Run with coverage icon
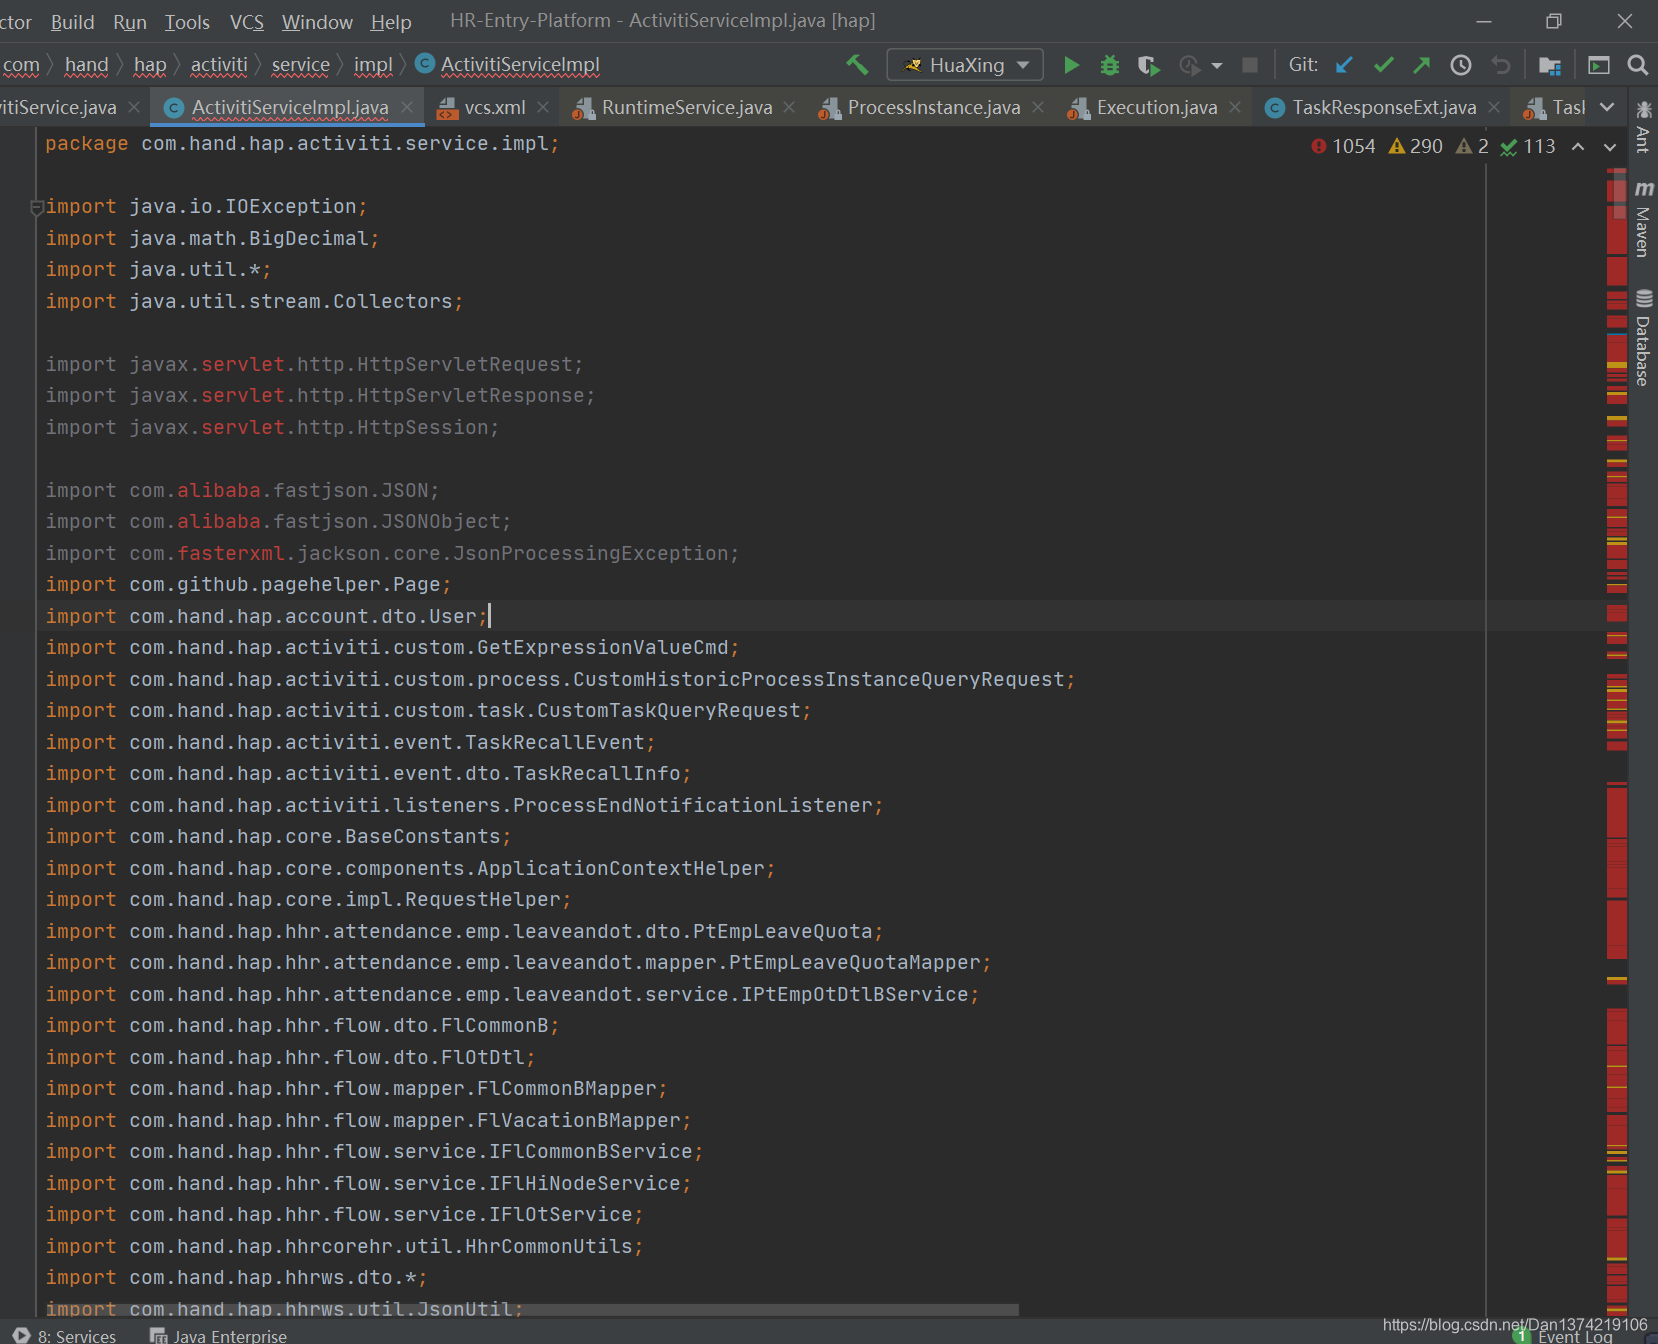The width and height of the screenshot is (1658, 1344). pyautogui.click(x=1149, y=65)
